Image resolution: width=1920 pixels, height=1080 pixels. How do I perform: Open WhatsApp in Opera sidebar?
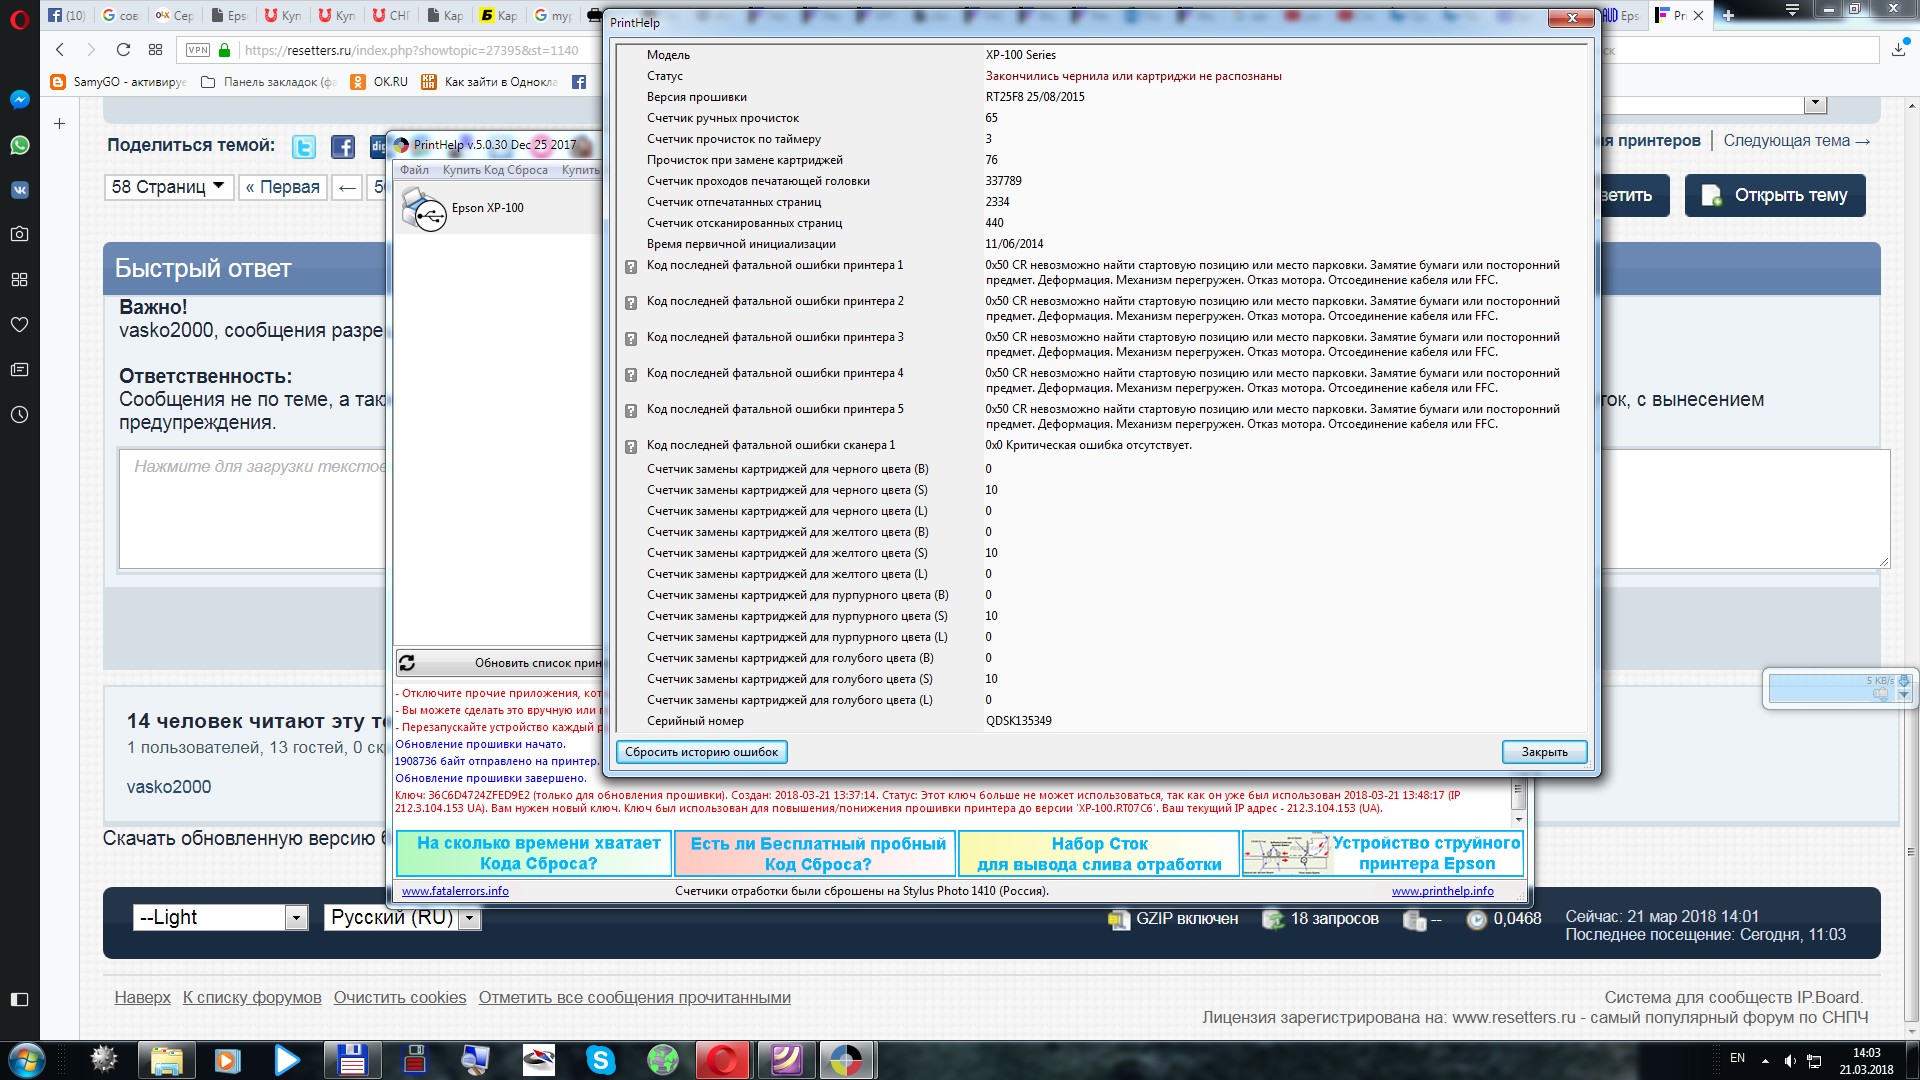pyautogui.click(x=19, y=145)
